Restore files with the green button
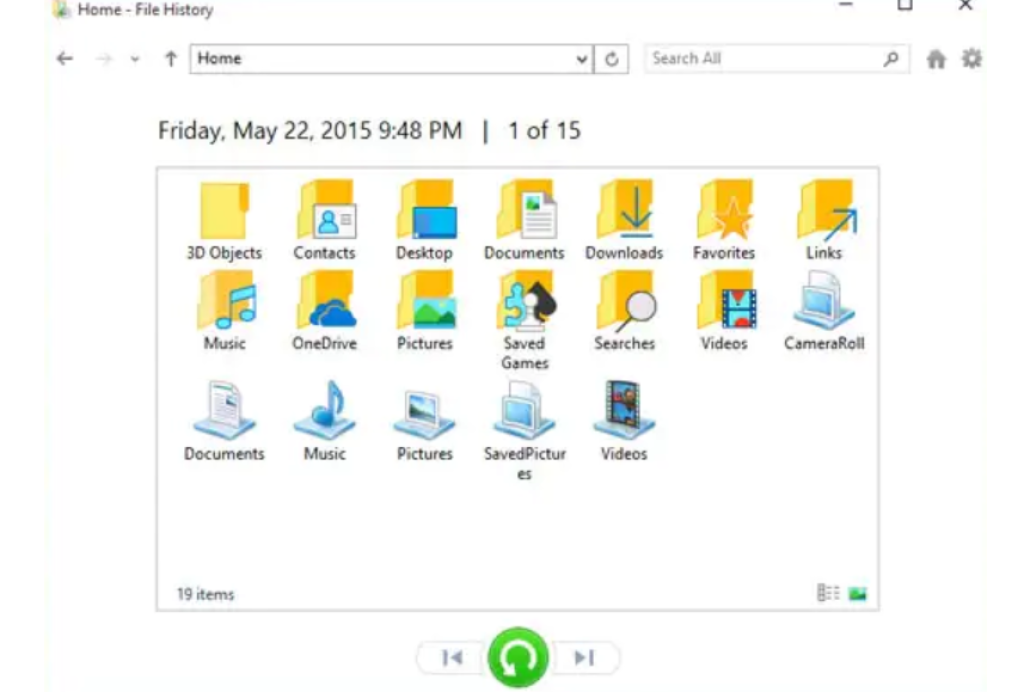This screenshot has height=692, width=1024. (518, 657)
